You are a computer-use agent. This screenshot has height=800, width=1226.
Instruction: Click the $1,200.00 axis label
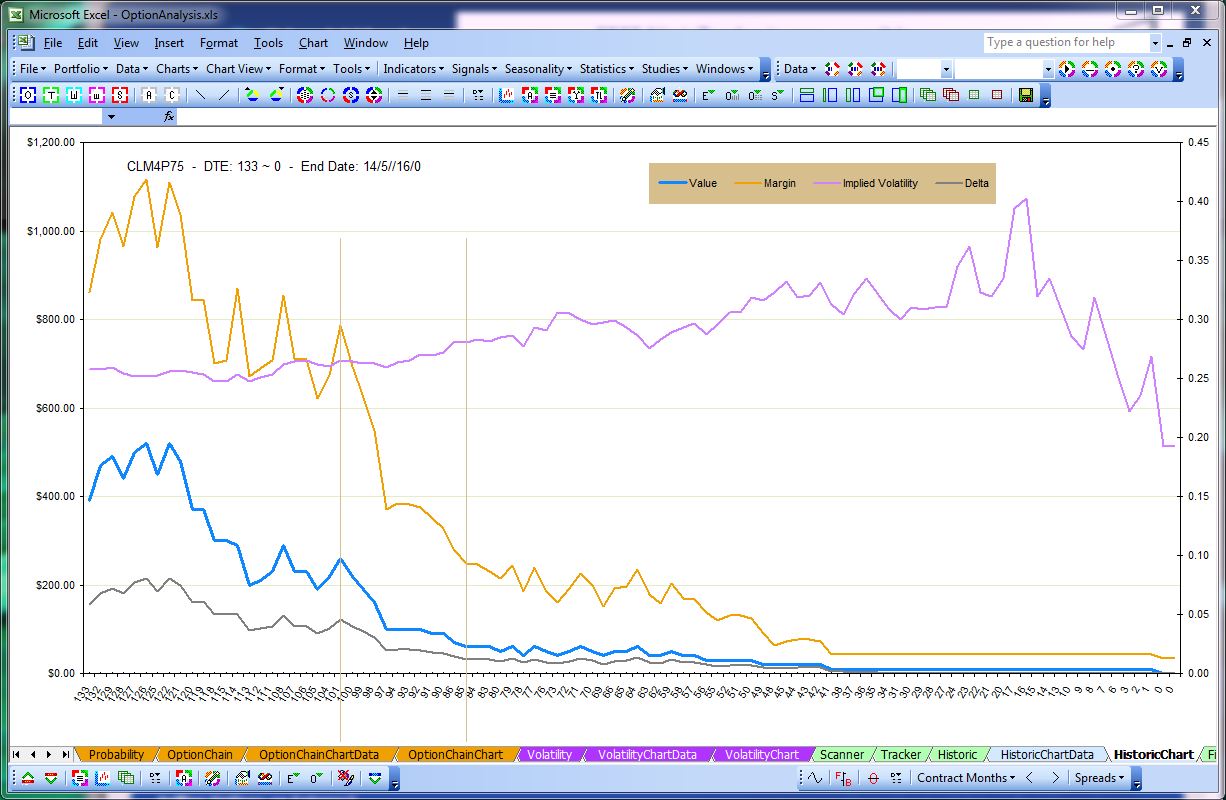click(x=51, y=143)
